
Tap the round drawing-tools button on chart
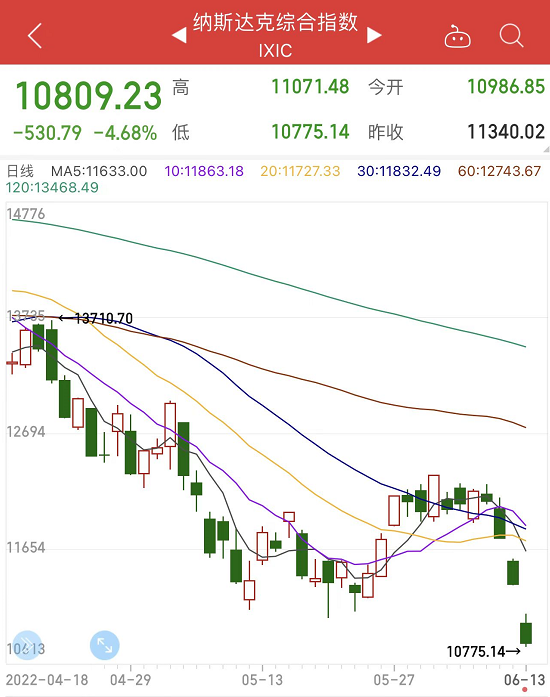tap(27, 645)
